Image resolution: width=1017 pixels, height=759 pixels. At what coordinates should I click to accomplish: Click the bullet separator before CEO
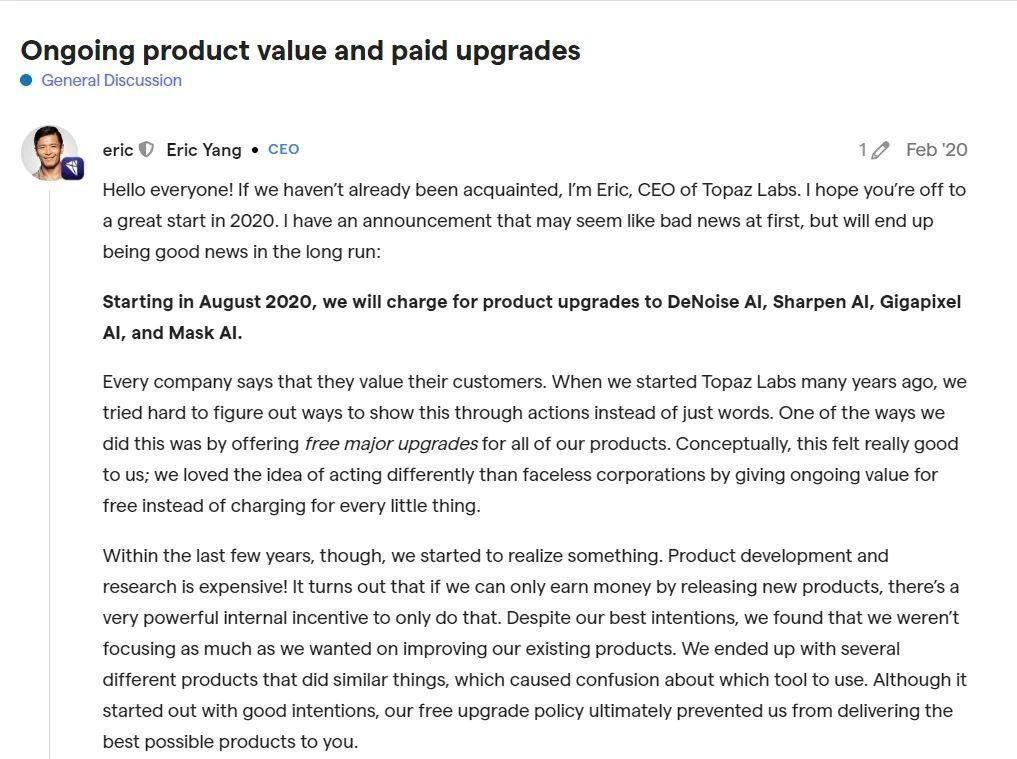[x=255, y=150]
